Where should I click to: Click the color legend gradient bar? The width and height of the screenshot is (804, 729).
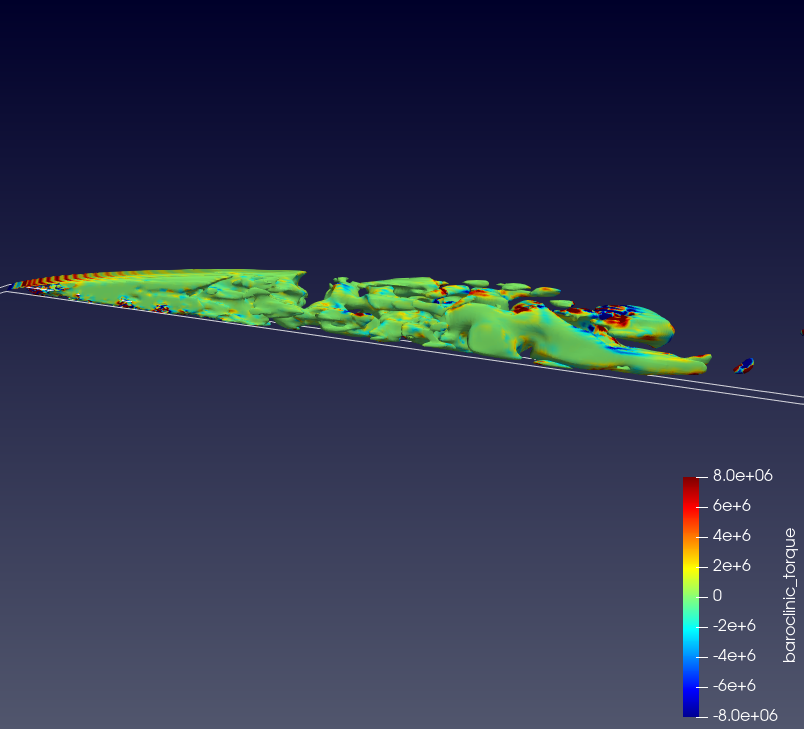(x=691, y=597)
